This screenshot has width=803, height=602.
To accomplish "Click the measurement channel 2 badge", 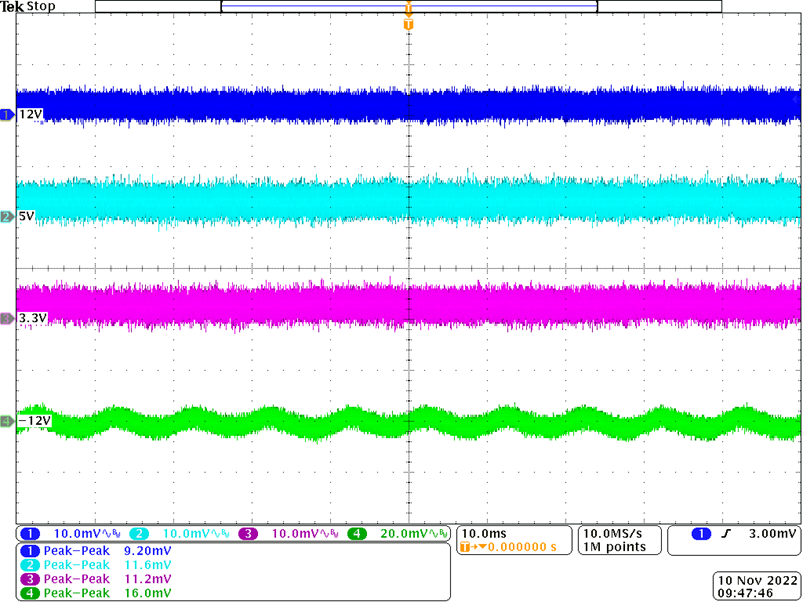I will 30,565.
